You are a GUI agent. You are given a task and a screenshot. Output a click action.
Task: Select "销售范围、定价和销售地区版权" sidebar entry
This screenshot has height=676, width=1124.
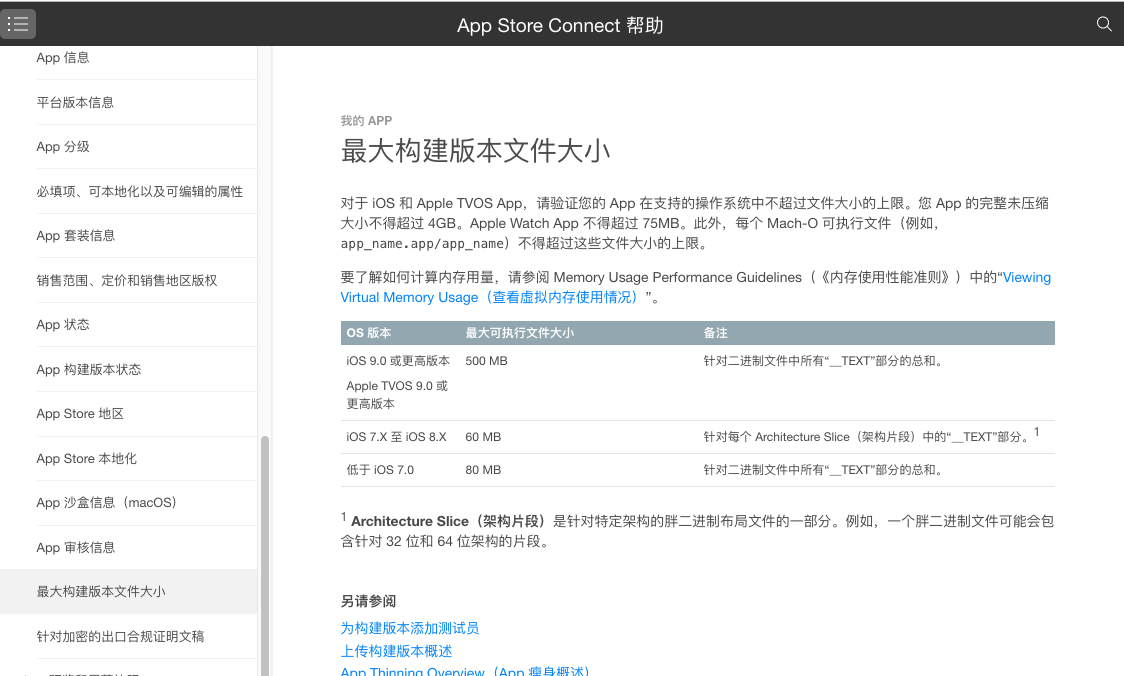[x=127, y=280]
